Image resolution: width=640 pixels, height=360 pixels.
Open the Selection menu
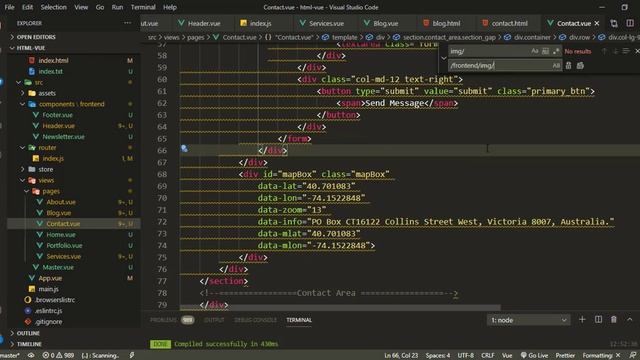(53, 7)
